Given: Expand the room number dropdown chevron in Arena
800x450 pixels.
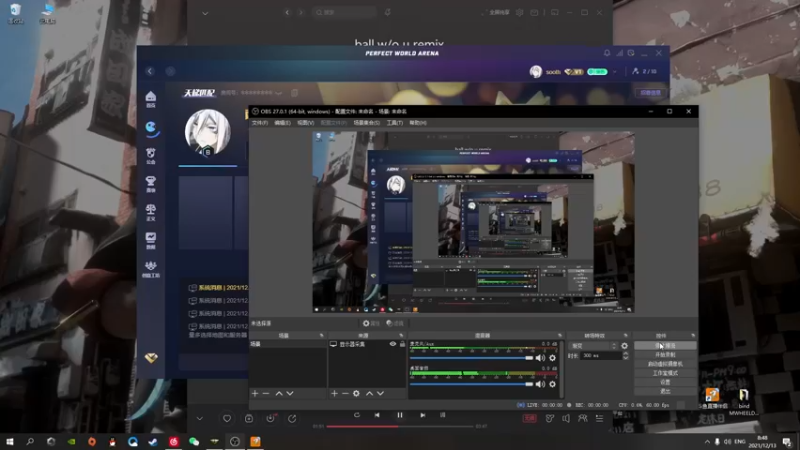Looking at the screenshot, I should [x=279, y=93].
